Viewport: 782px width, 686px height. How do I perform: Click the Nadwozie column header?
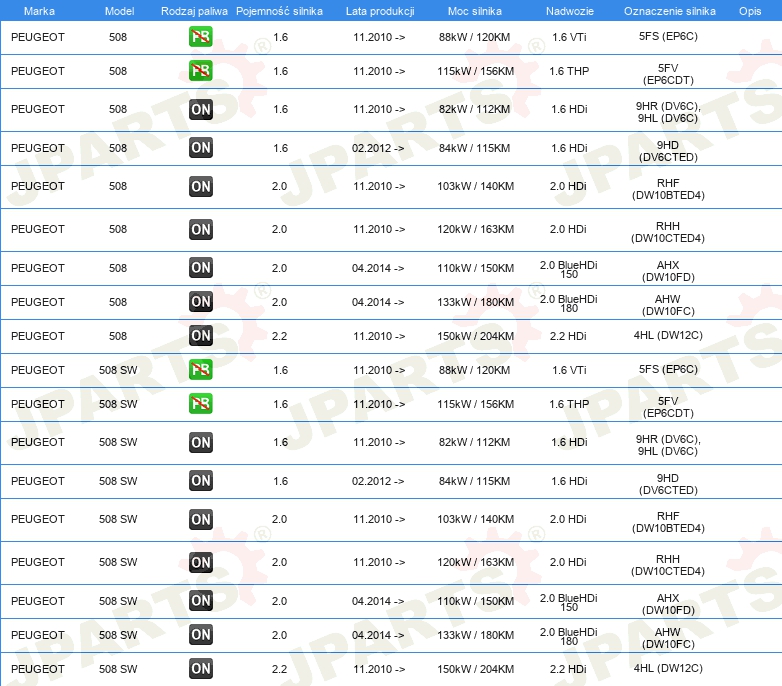click(570, 11)
